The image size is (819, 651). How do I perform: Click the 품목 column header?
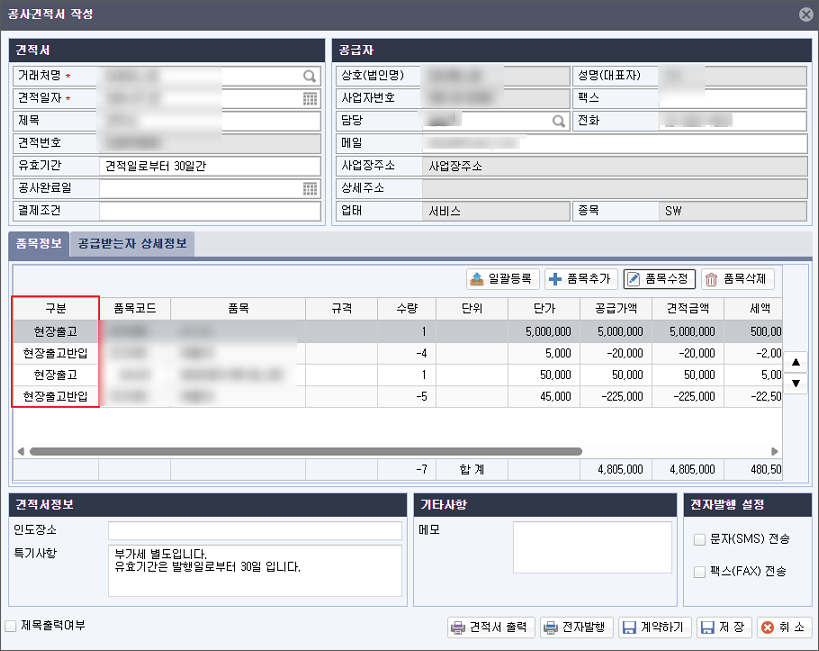[238, 309]
